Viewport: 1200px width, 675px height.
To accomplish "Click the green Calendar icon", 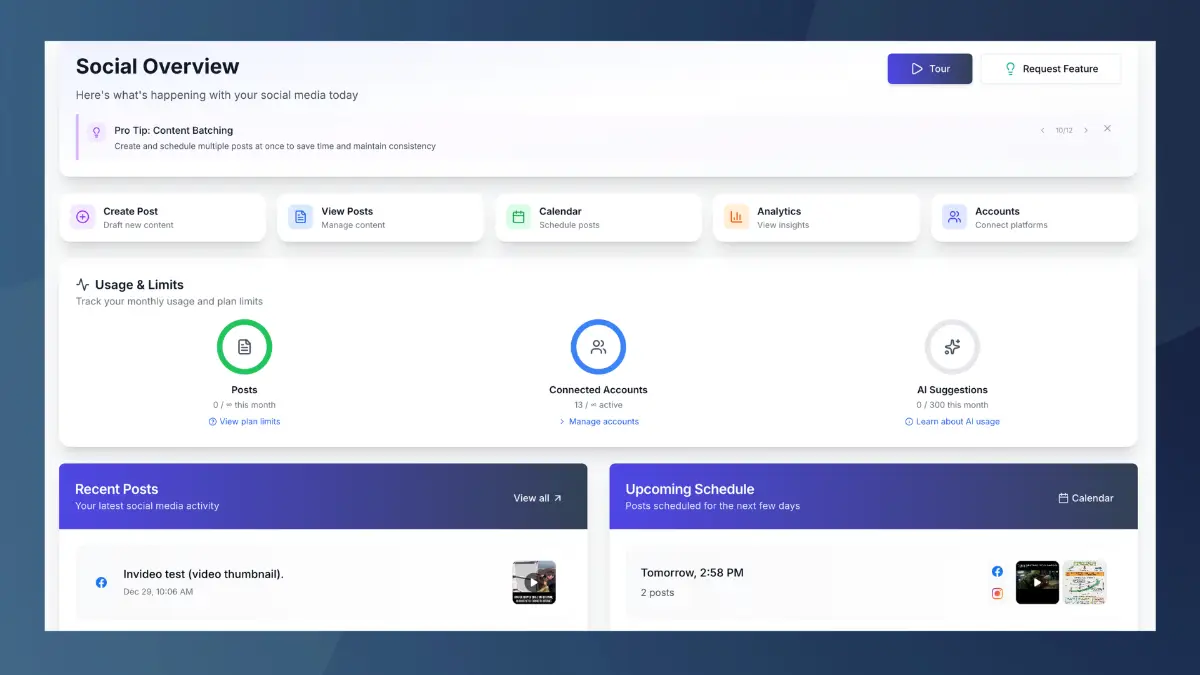I will coord(518,217).
